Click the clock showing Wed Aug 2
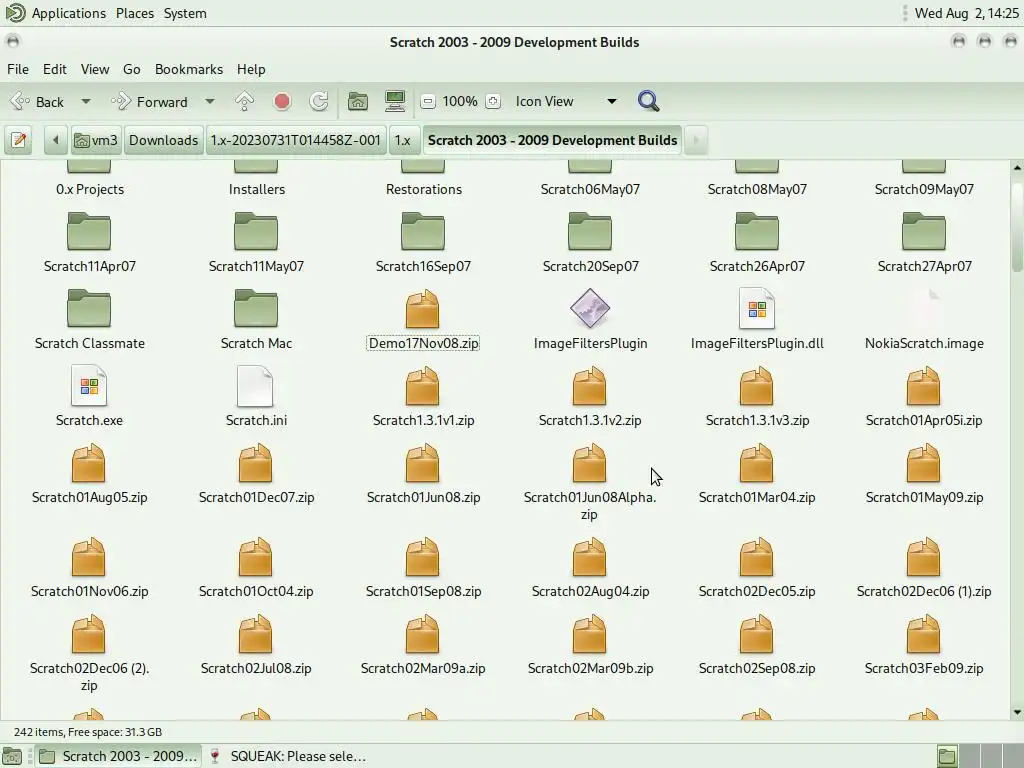Screen dimensions: 1024x768 pos(967,13)
